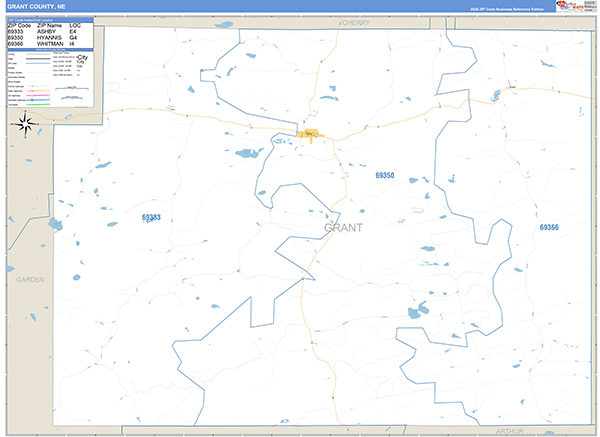This screenshot has width=600, height=437.
Task: Click the 69350 ZIP label on map
Action: (x=385, y=176)
